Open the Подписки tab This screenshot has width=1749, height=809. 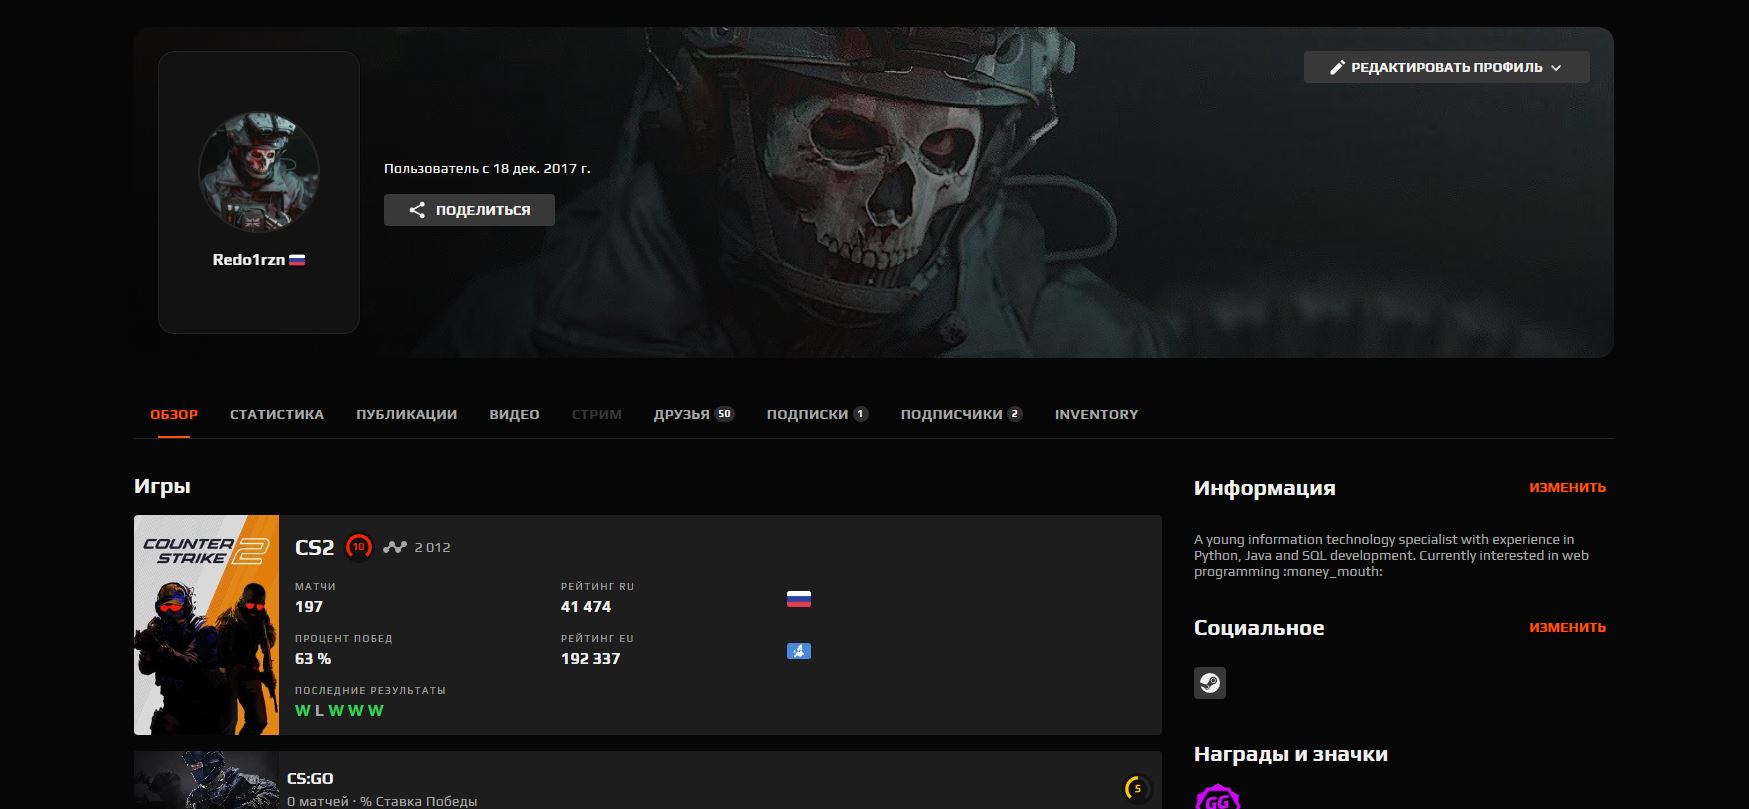817,414
